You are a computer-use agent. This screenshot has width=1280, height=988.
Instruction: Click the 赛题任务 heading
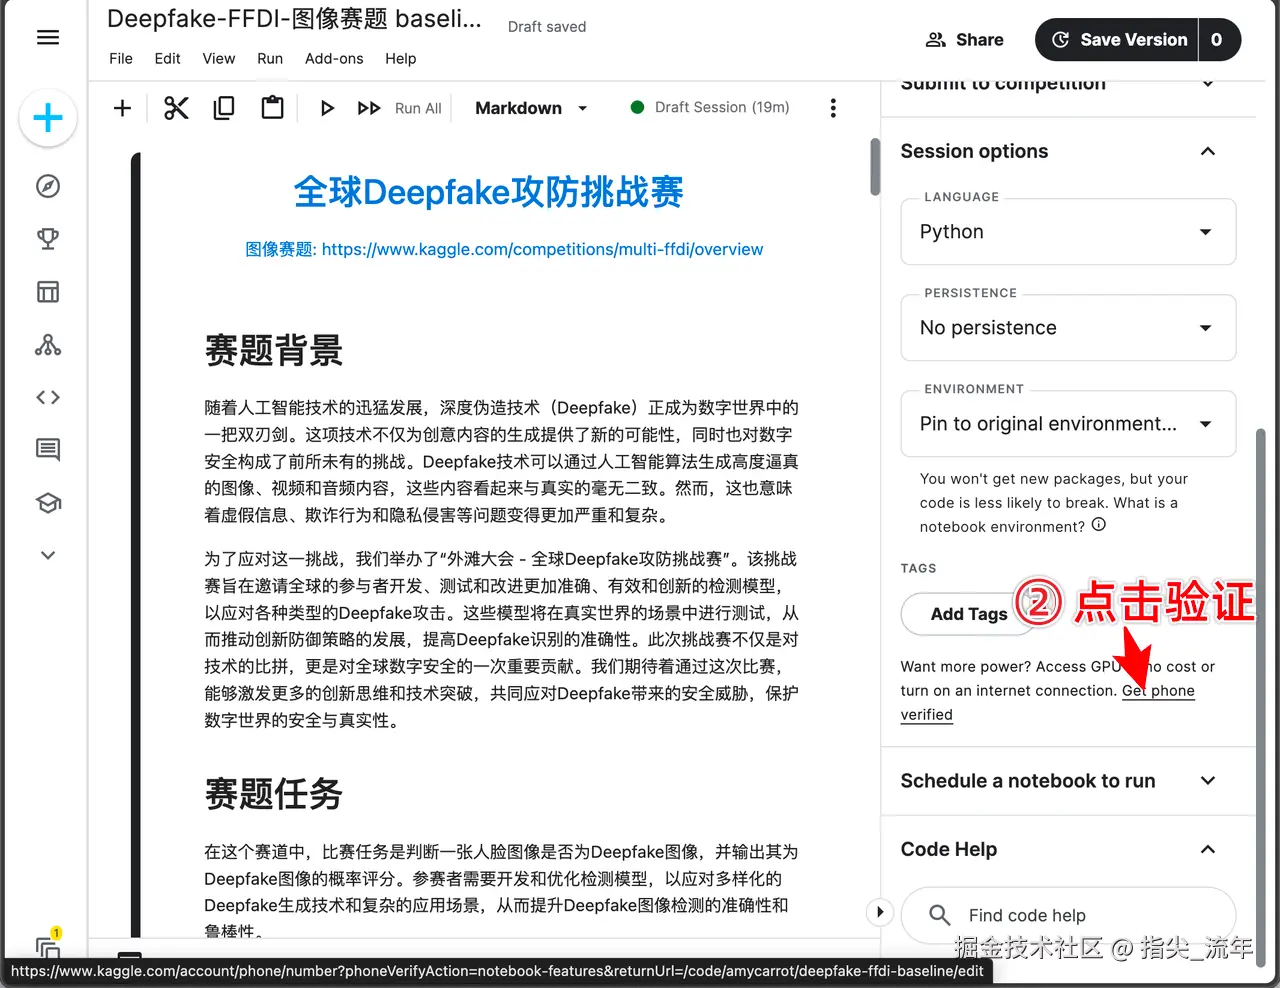[x=274, y=795]
